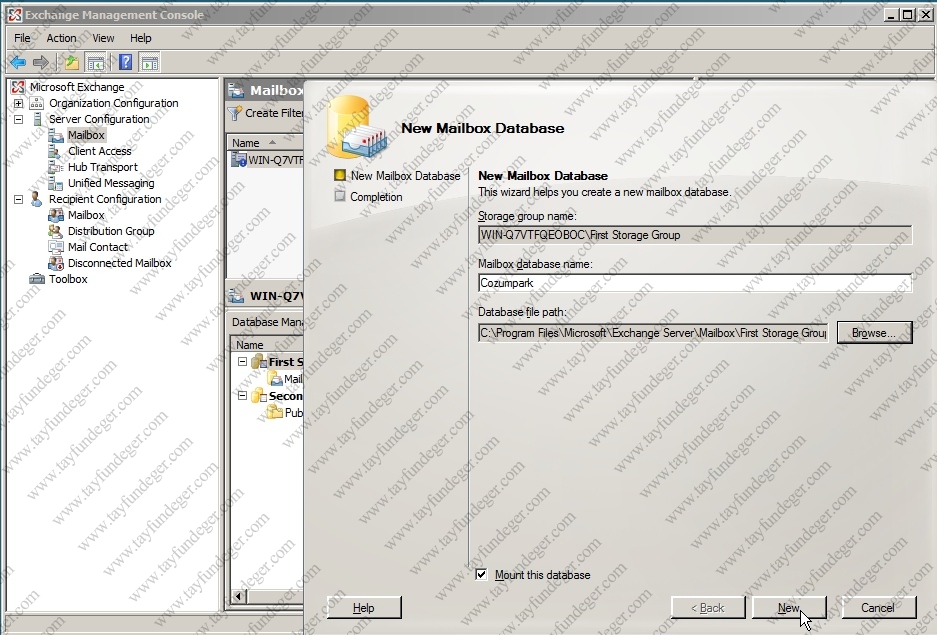This screenshot has width=937, height=635.
Task: Click the Server Configuration server icon
Action: tap(37, 119)
